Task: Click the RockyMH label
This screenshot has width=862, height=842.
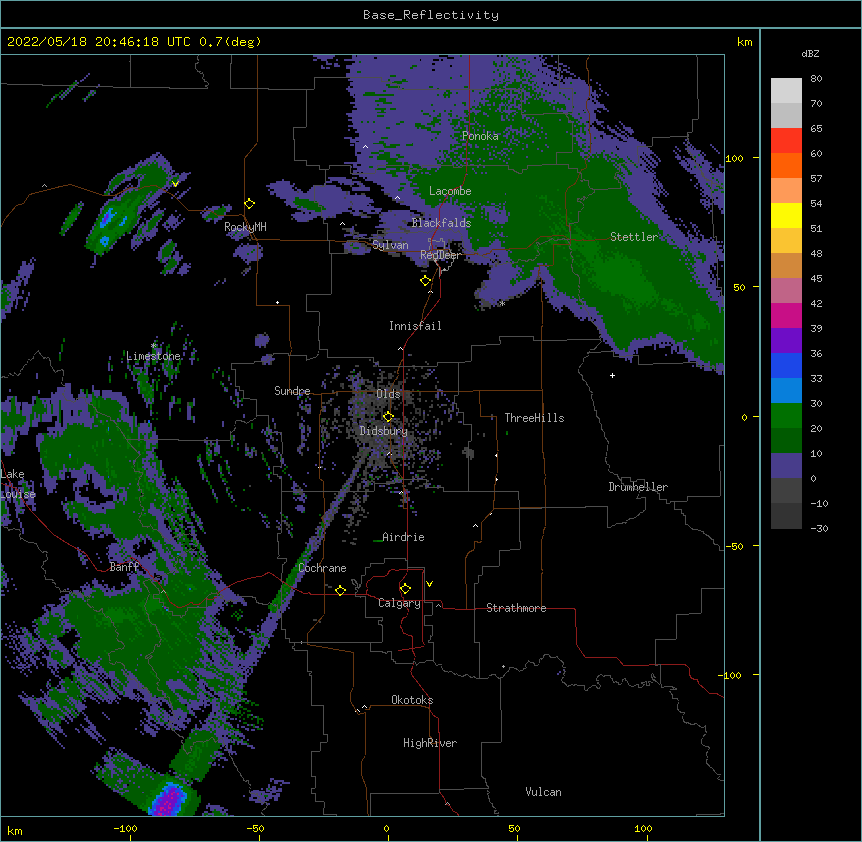Action: click(x=245, y=227)
